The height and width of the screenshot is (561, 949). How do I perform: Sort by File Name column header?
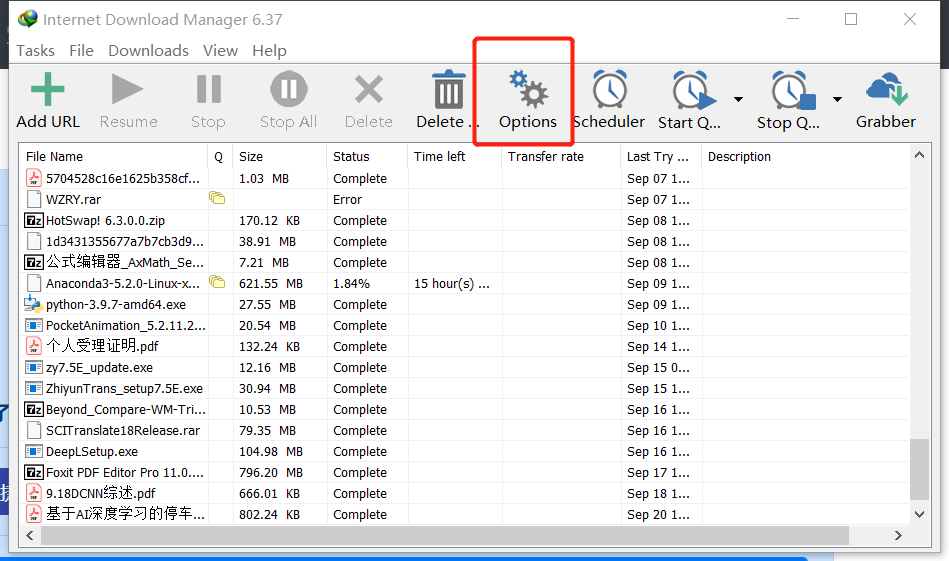114,157
